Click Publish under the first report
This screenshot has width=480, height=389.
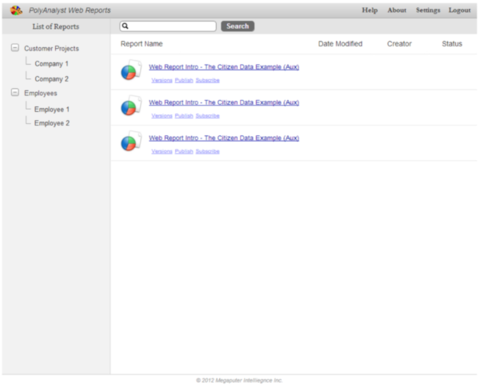(x=184, y=80)
